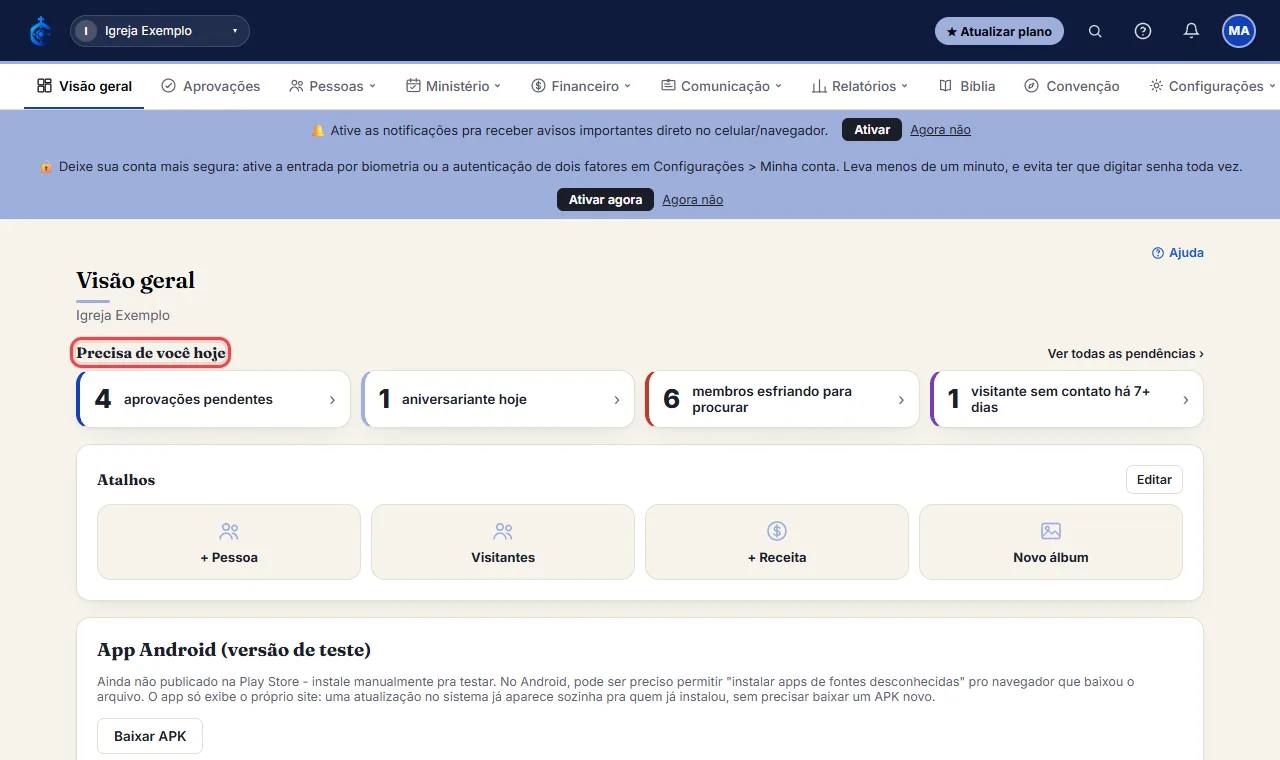The height and width of the screenshot is (760, 1280).
Task: Expand the Pessoas menu
Action: coord(333,86)
